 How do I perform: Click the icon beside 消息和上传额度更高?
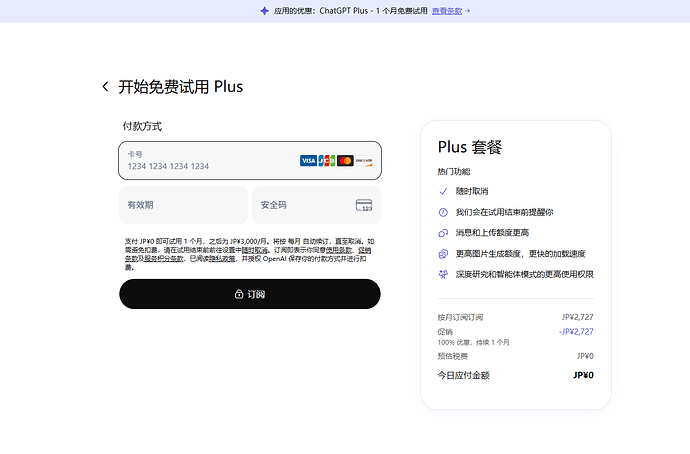coord(443,233)
